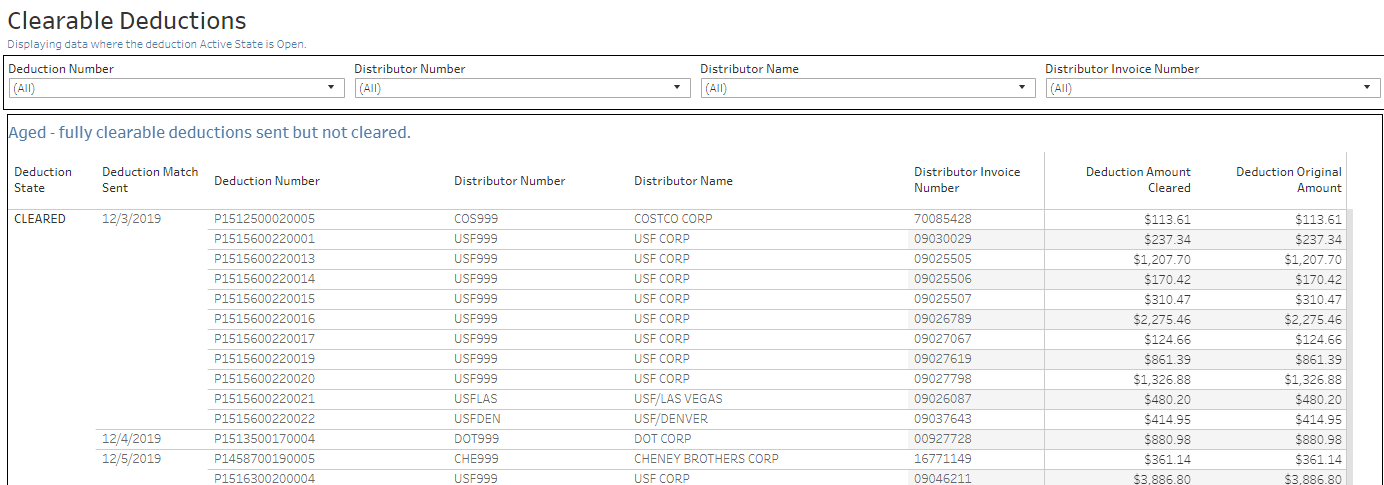The height and width of the screenshot is (485, 1384).
Task: Click the COSTCO CORP distributor name cell
Action: coord(673,219)
